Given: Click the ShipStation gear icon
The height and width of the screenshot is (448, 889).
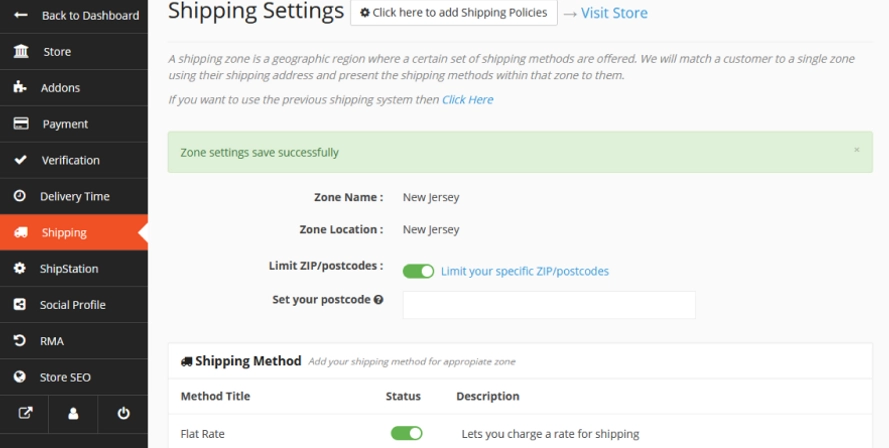Looking at the screenshot, I should 19,268.
